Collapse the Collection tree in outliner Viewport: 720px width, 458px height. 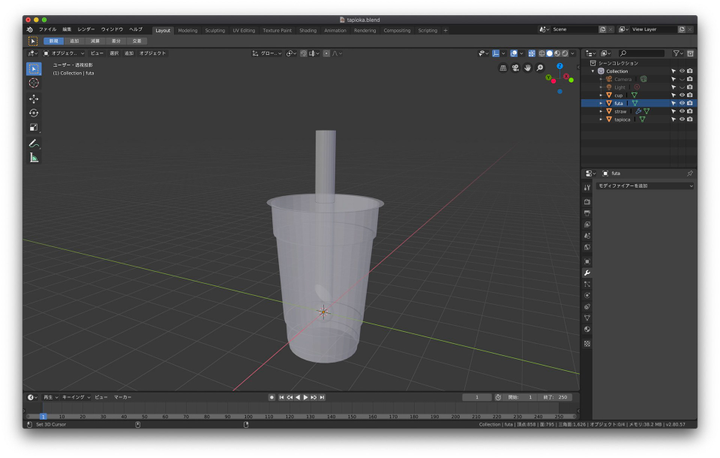594,71
